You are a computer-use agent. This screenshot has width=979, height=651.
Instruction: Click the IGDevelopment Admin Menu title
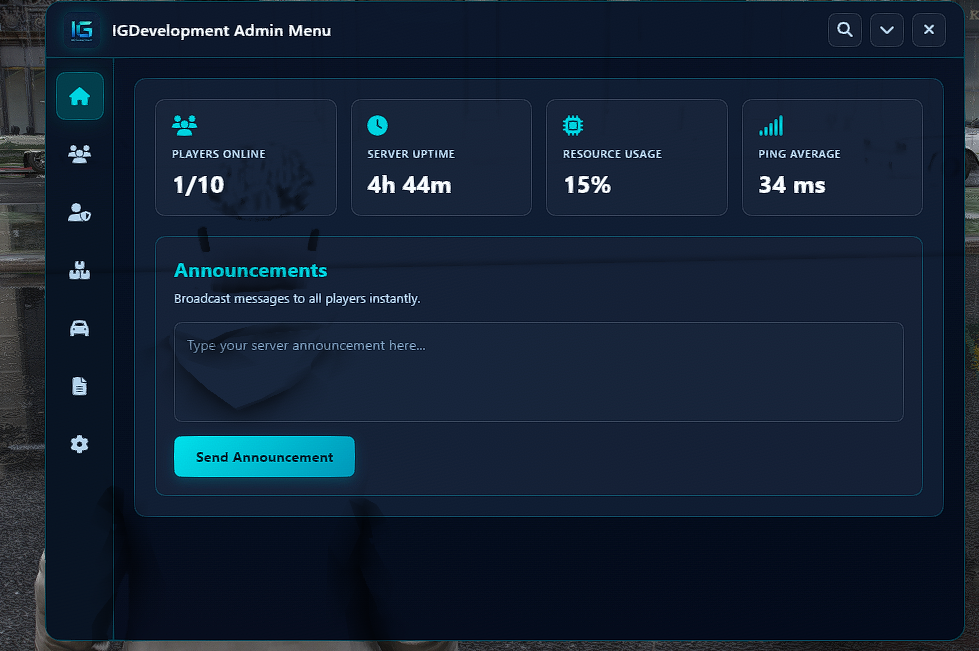(x=222, y=31)
